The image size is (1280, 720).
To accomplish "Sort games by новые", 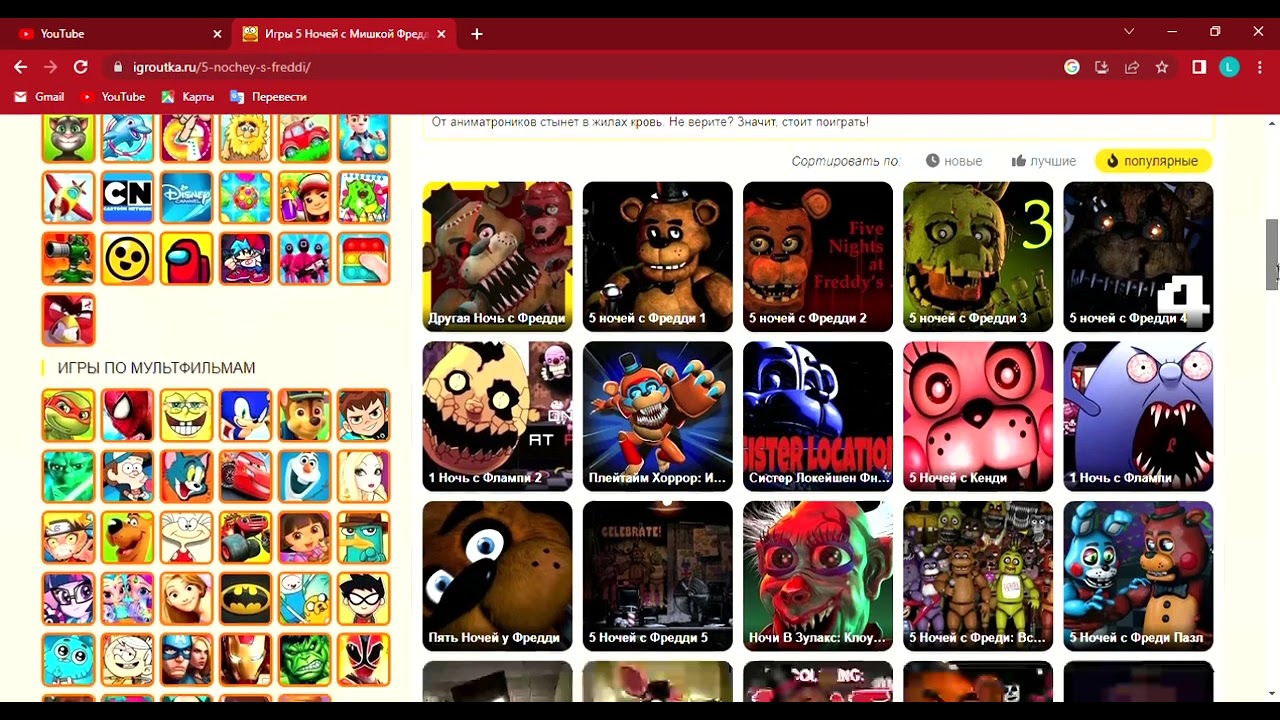I will (x=954, y=161).
